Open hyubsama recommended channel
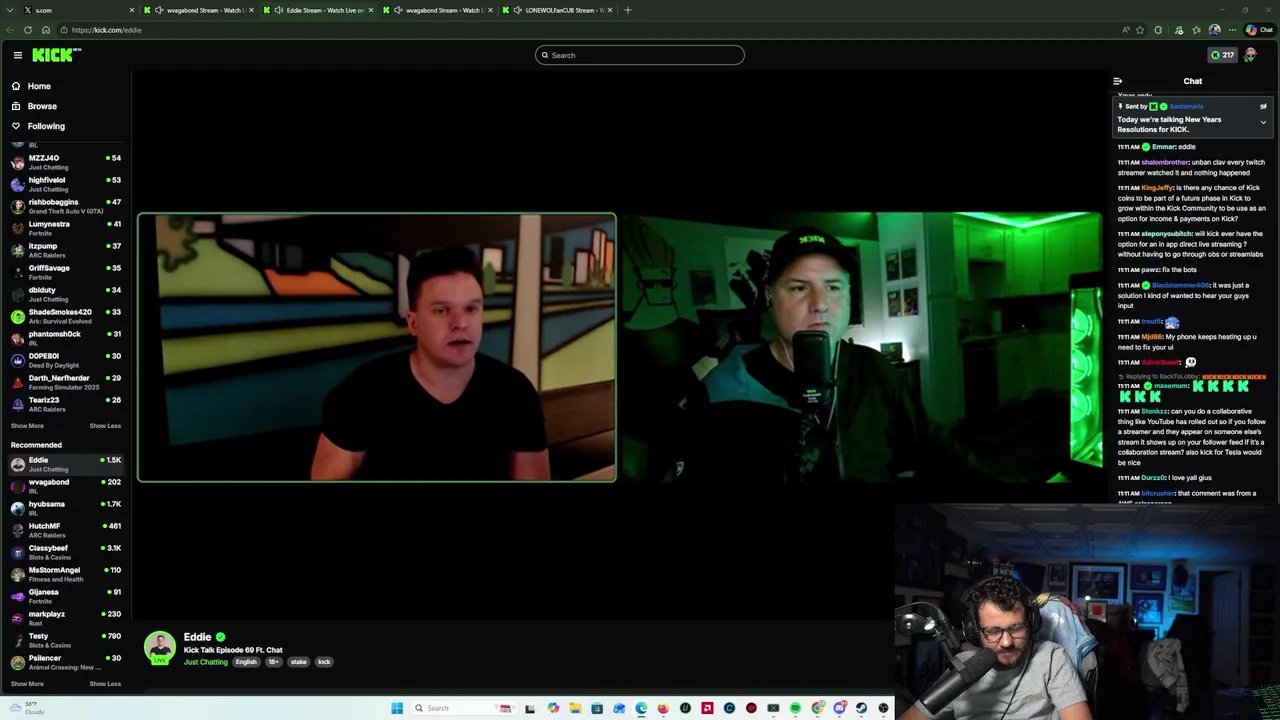 [x=65, y=508]
